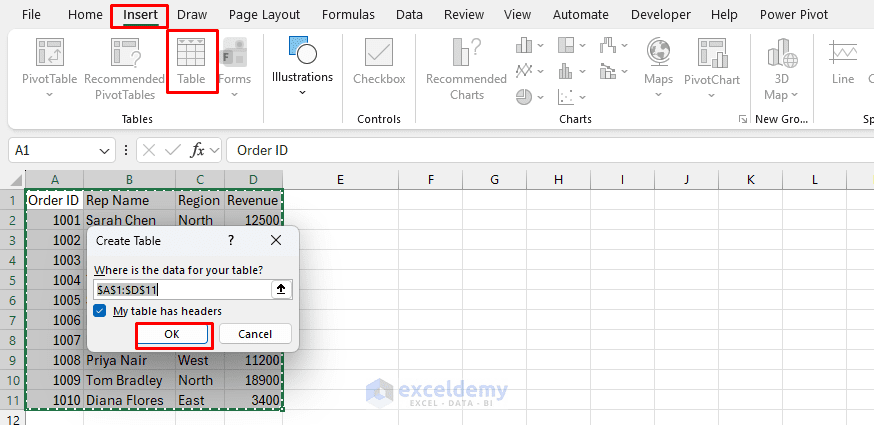The height and width of the screenshot is (425, 874).
Task: Open the Charts dialog launcher
Action: pyautogui.click(x=742, y=119)
